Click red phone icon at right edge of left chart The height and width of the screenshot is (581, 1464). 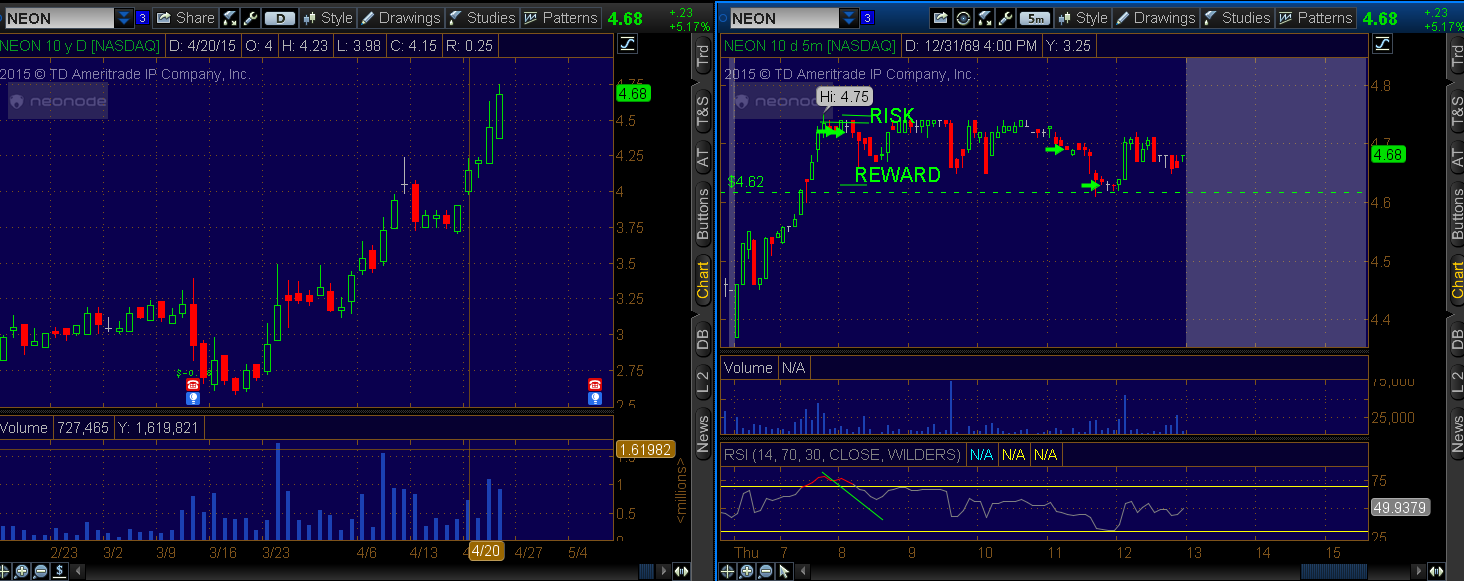tap(595, 384)
